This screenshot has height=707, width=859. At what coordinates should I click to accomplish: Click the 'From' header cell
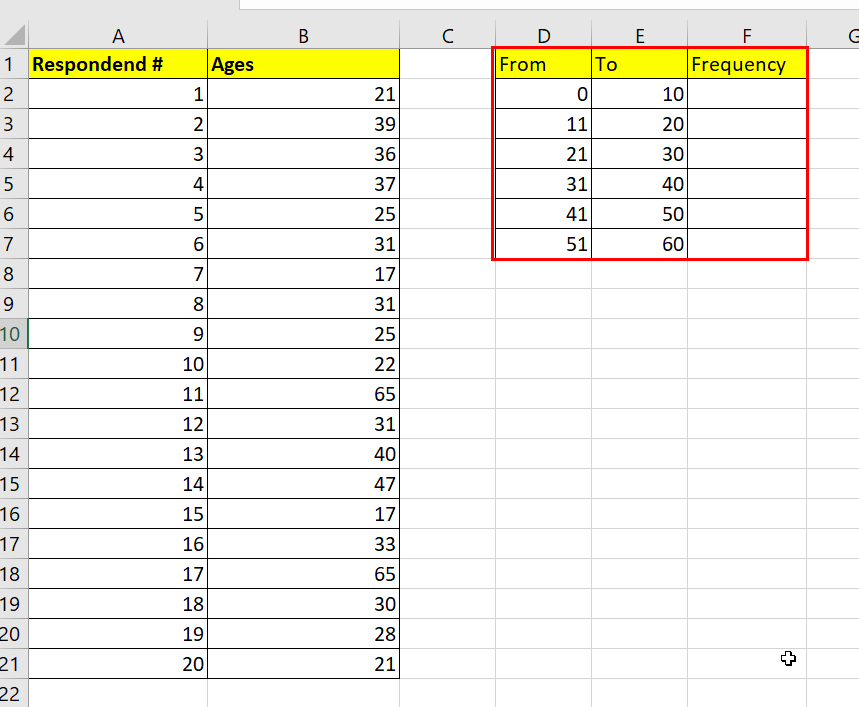[543, 64]
